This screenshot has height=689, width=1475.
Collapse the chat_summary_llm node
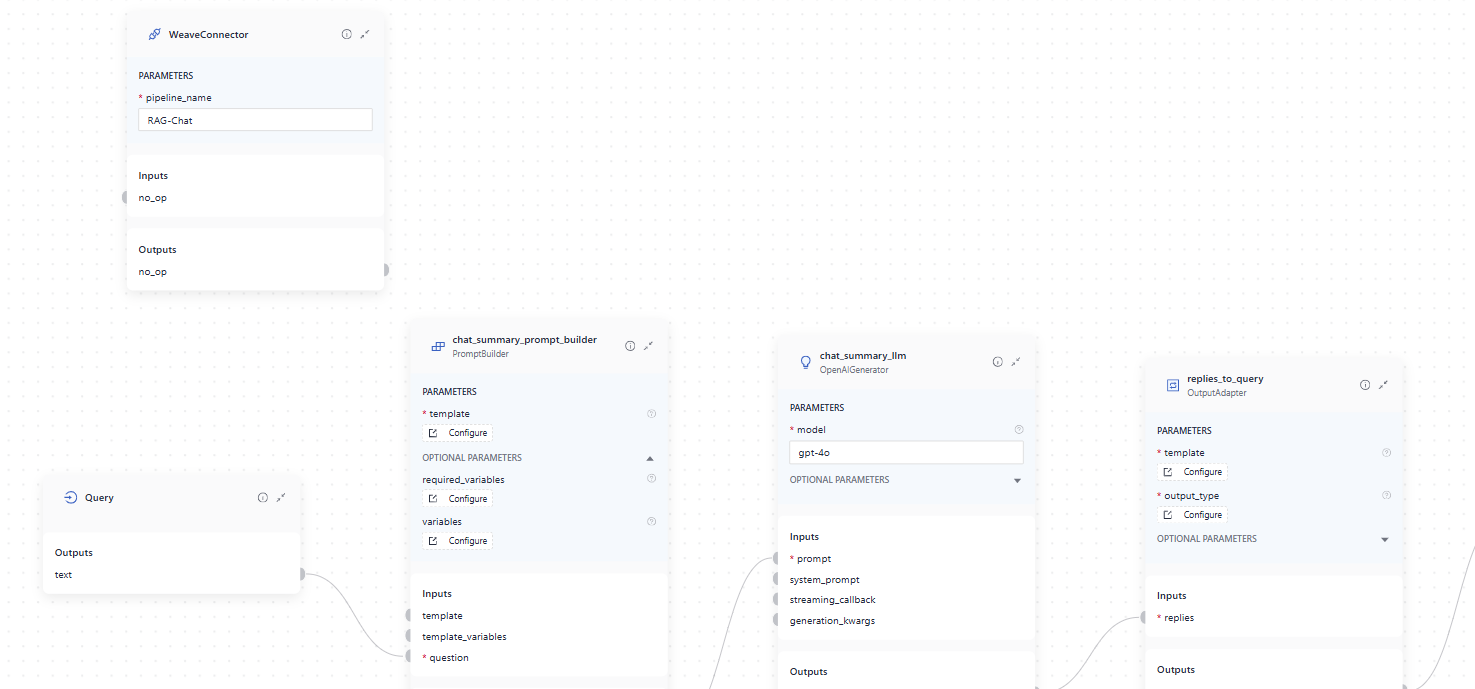(x=1015, y=362)
